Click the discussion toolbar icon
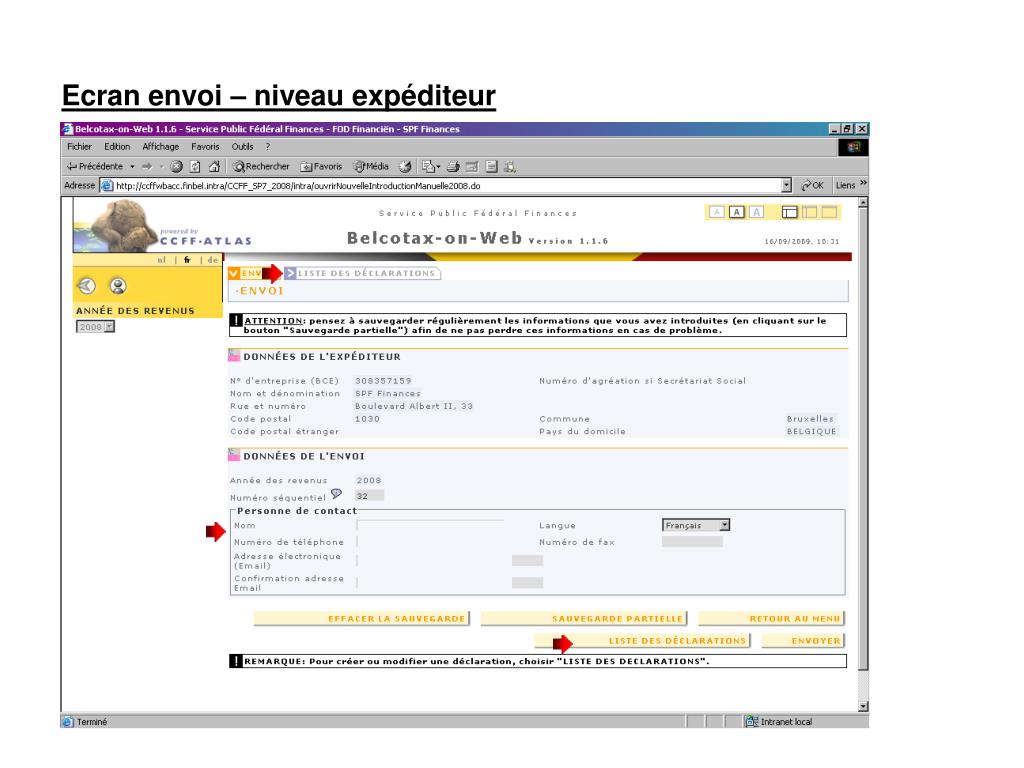 pos(492,167)
